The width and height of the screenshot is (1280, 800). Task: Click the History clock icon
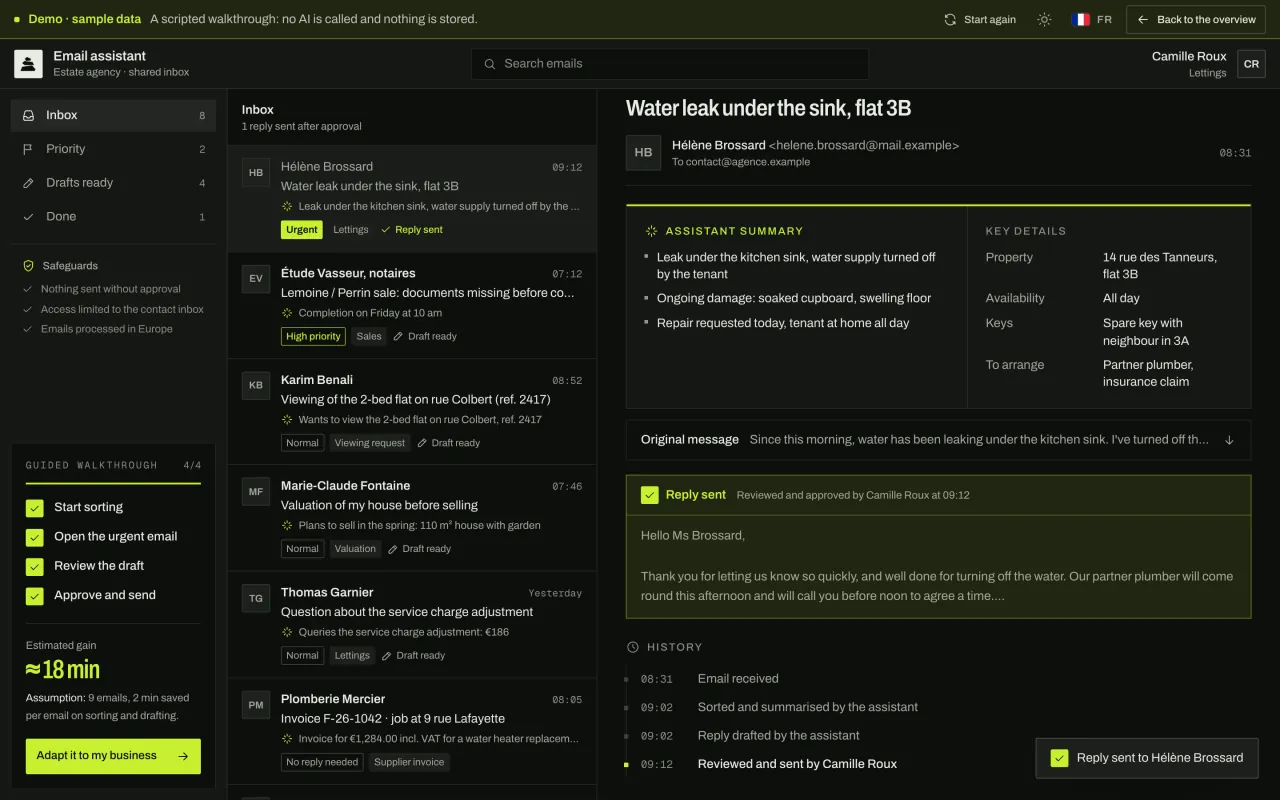click(x=633, y=647)
